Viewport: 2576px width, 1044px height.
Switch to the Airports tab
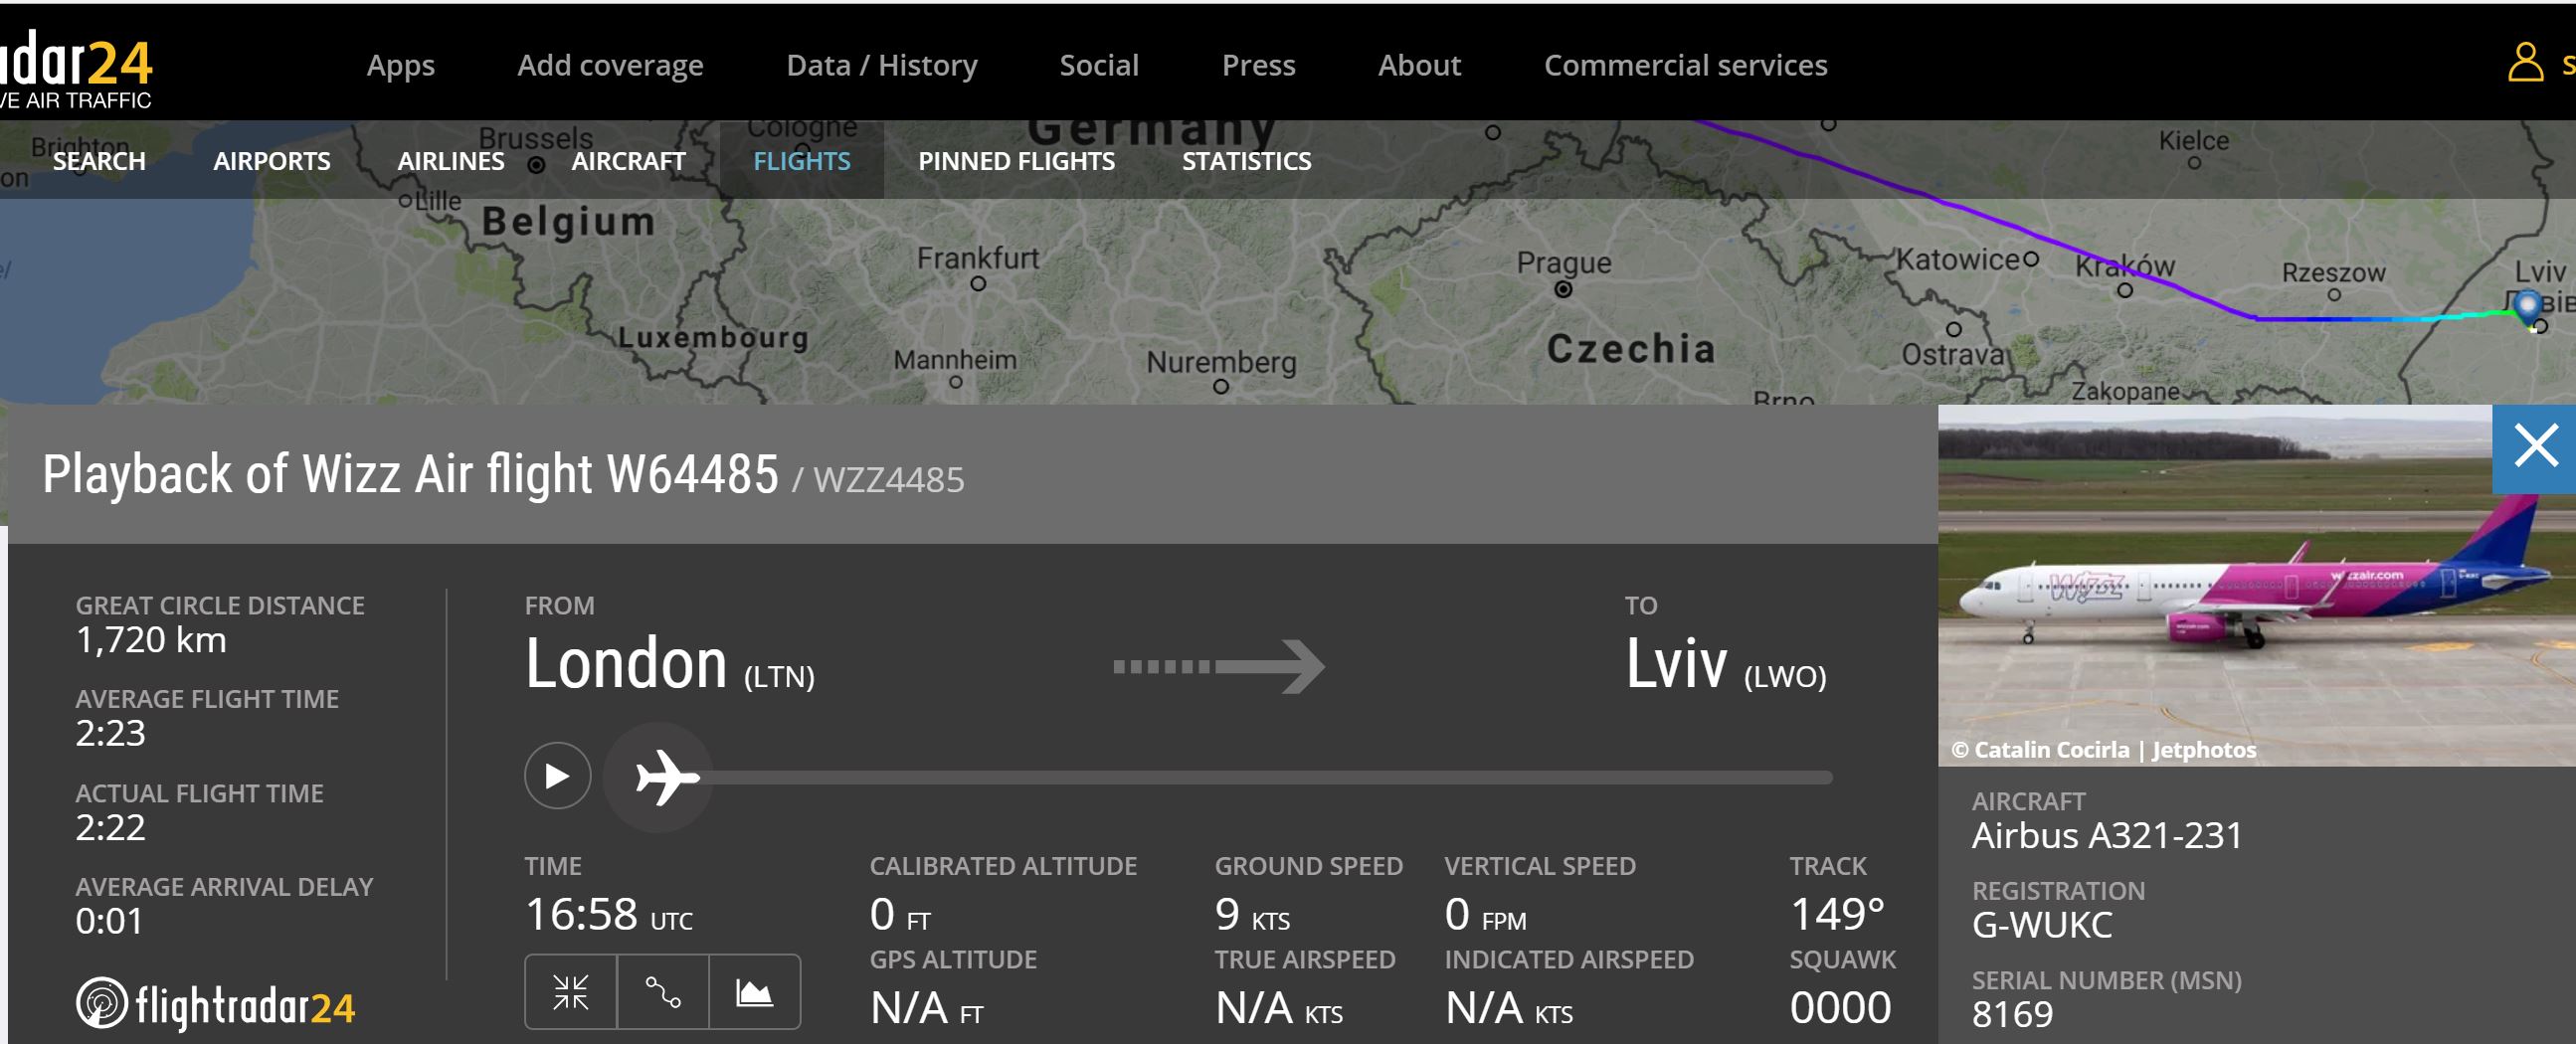[x=271, y=161]
